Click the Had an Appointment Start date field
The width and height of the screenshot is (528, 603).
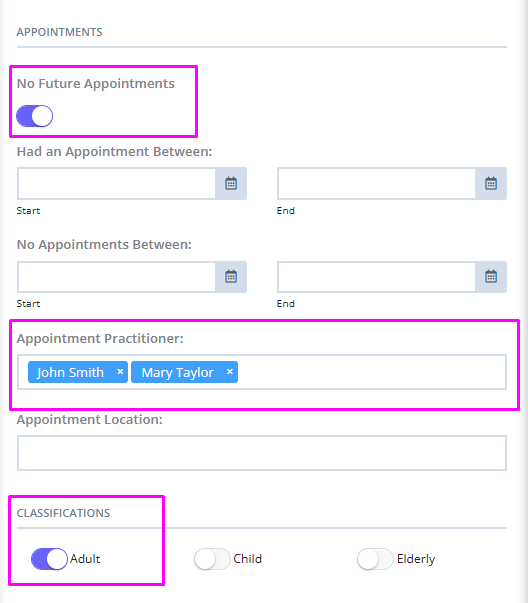117,183
